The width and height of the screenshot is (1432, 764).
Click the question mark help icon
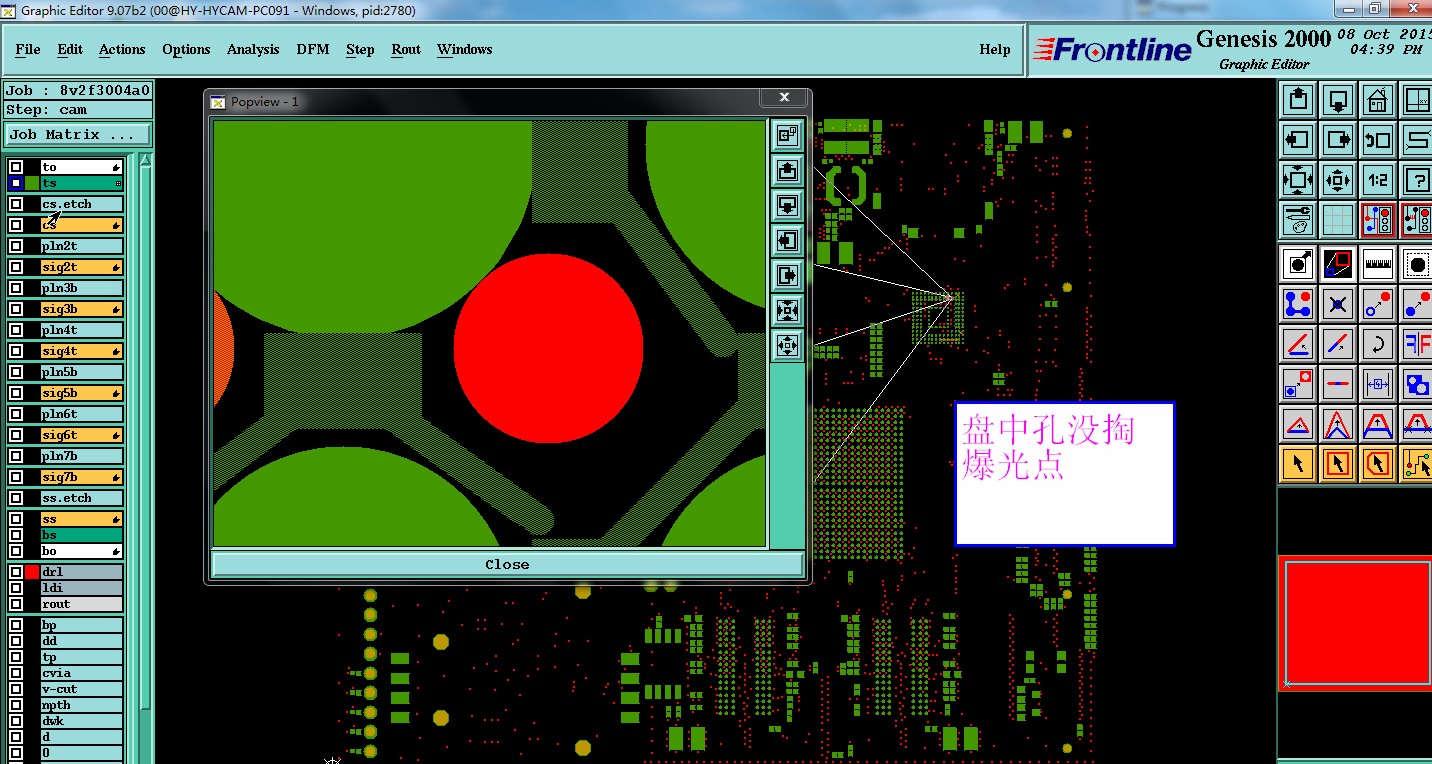pos(1416,180)
